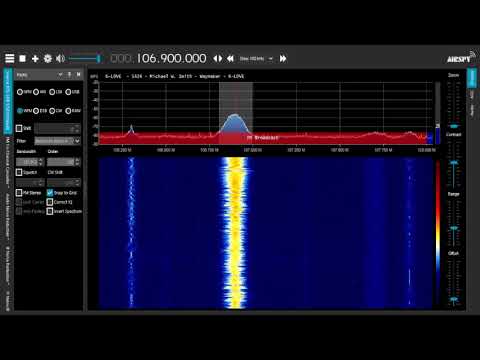Select the cyan Source tab on left edge
480x360 pixels.
click(x=8, y=101)
